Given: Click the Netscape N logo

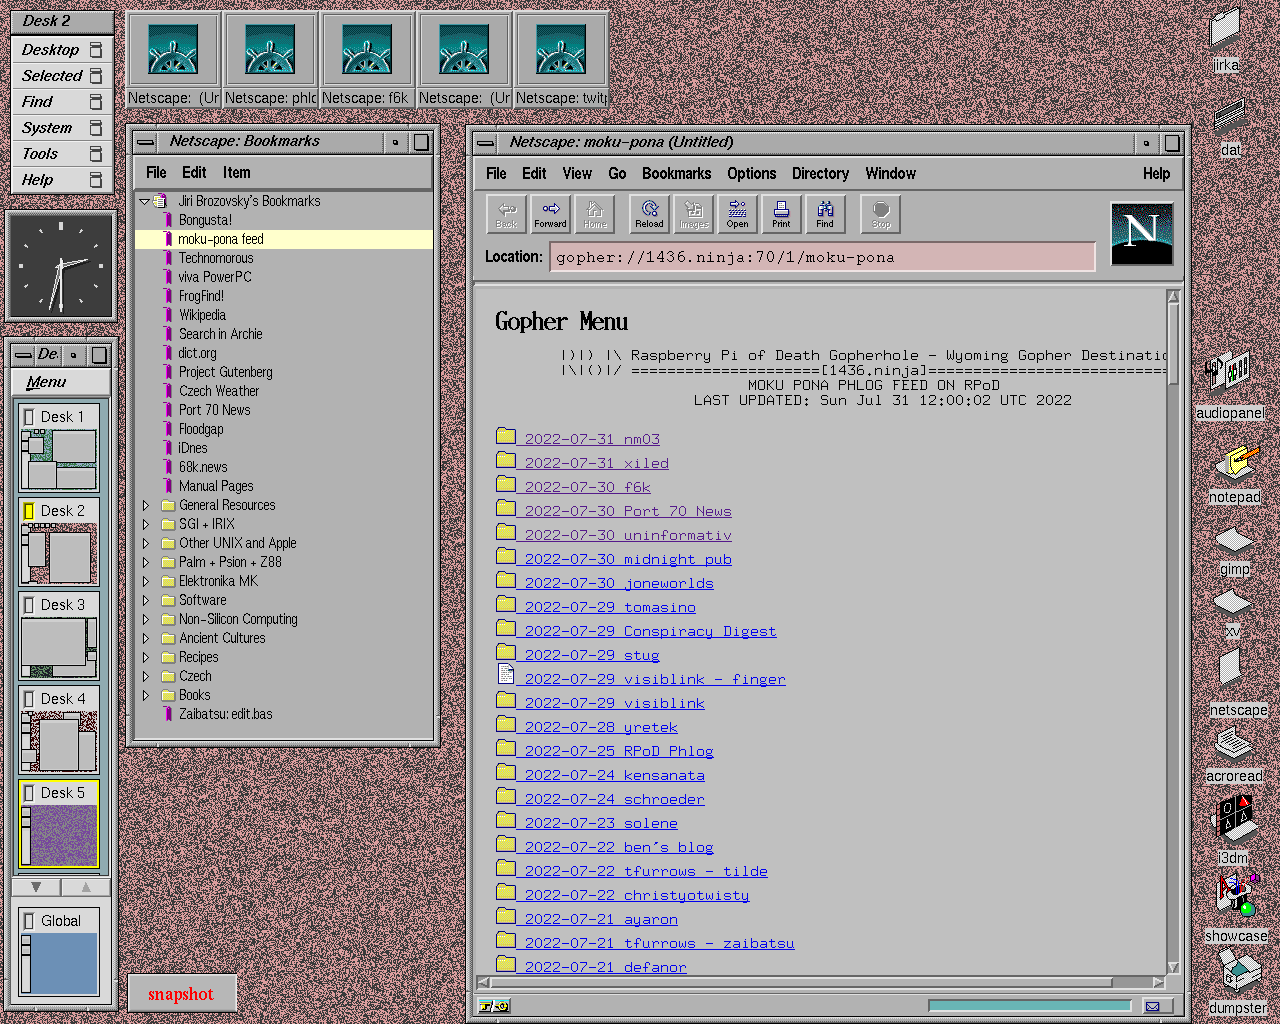Looking at the screenshot, I should click(x=1141, y=233).
